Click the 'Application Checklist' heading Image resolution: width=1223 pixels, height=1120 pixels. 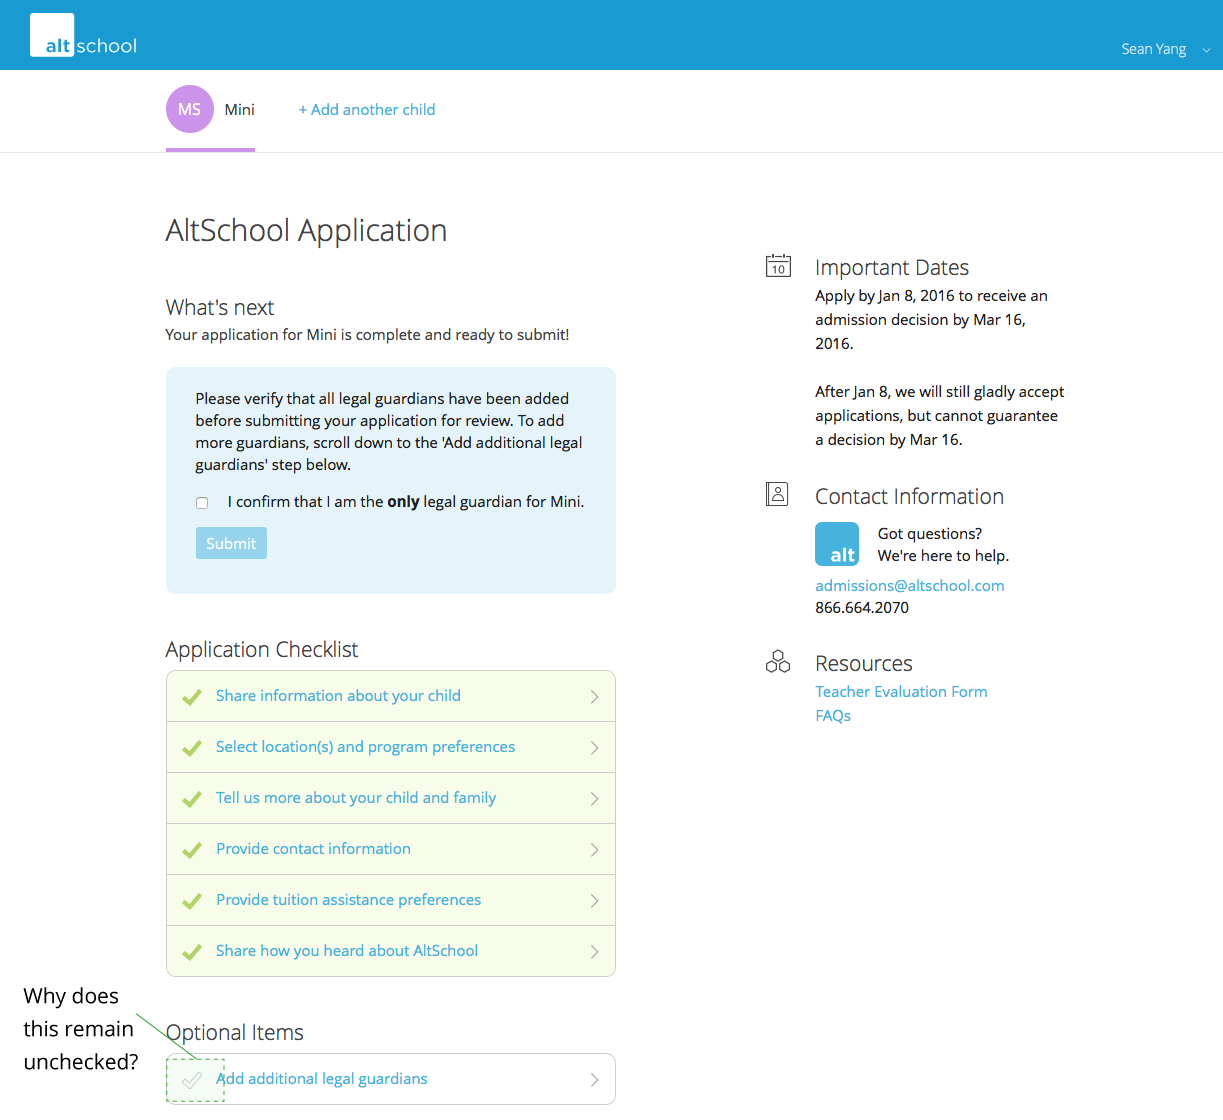click(262, 650)
